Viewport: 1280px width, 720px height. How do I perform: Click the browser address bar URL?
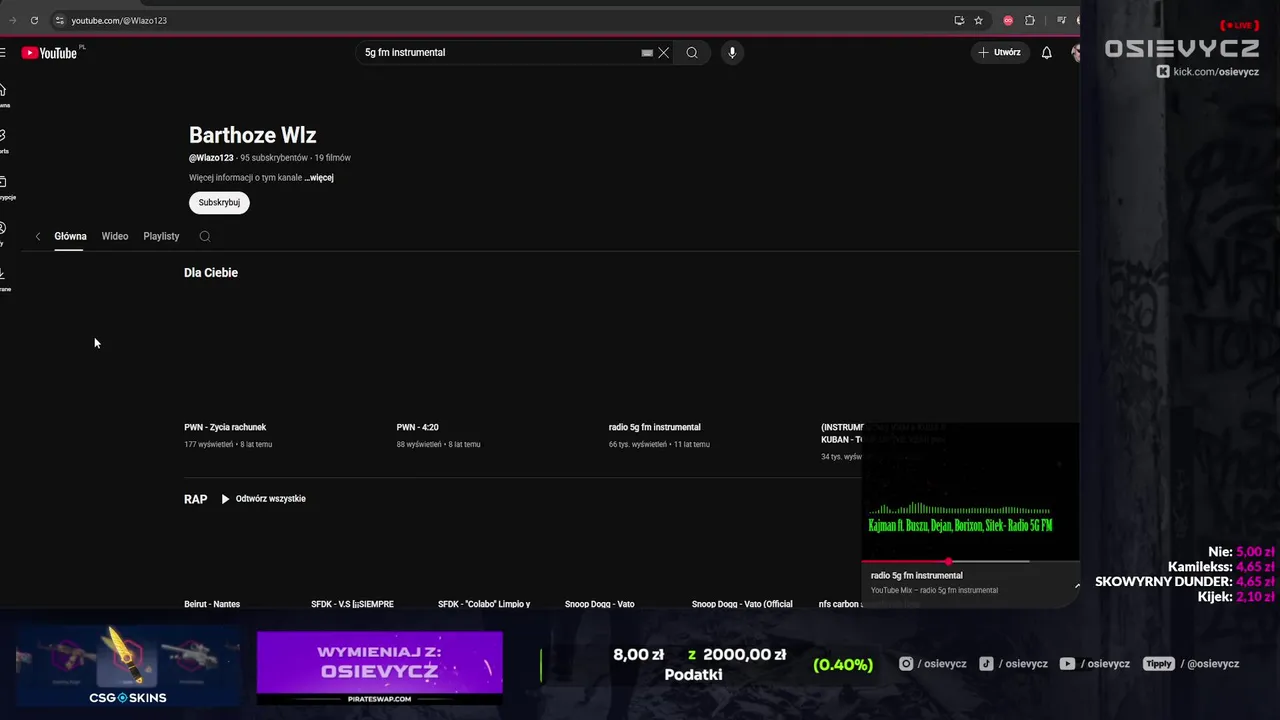[x=119, y=20]
